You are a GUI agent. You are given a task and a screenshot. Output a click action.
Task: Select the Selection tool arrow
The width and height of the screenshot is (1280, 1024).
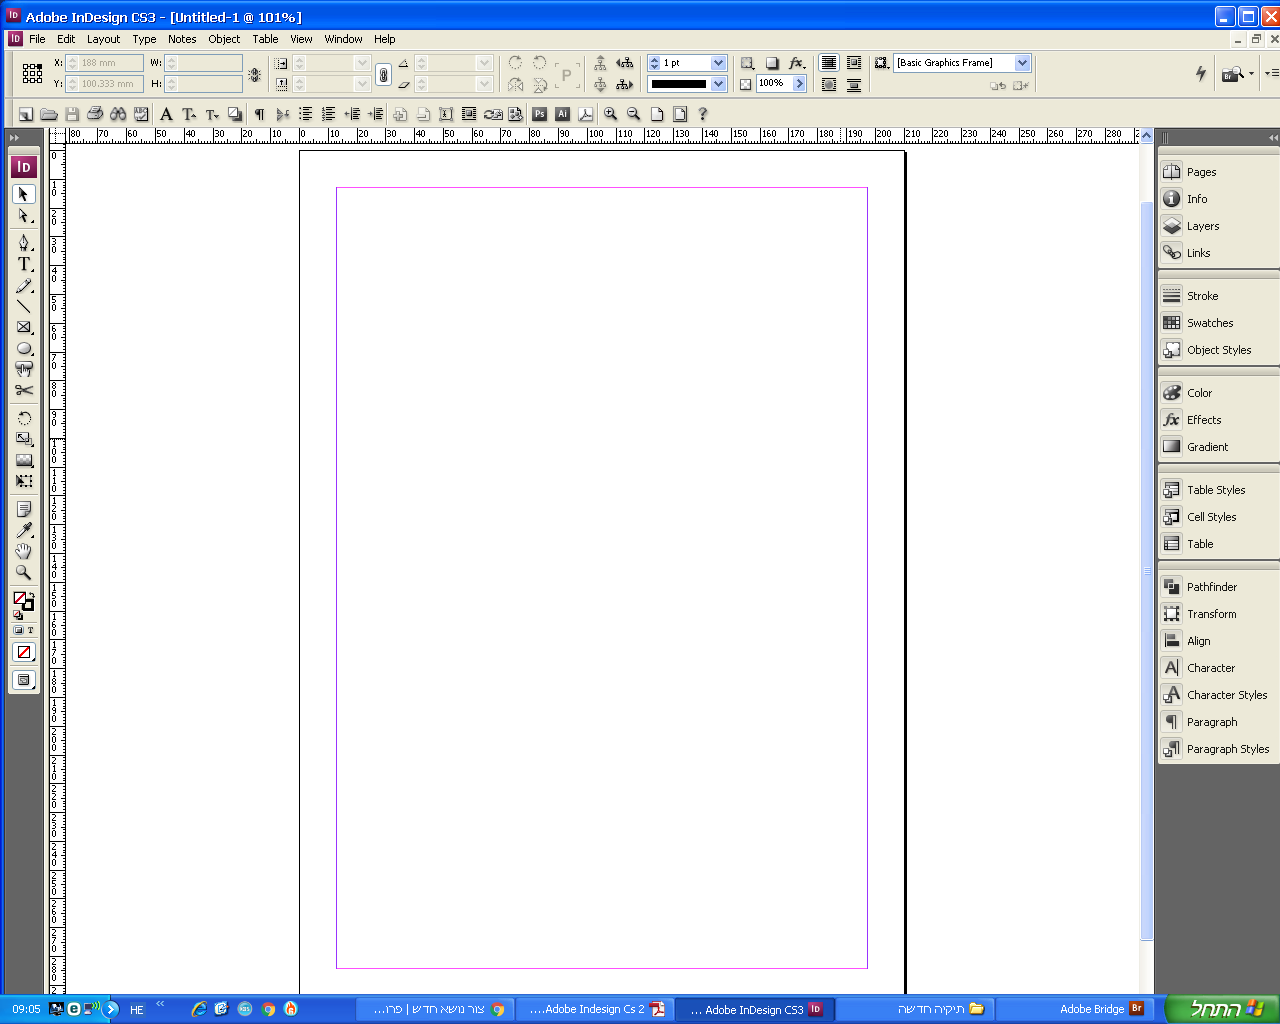(24, 194)
